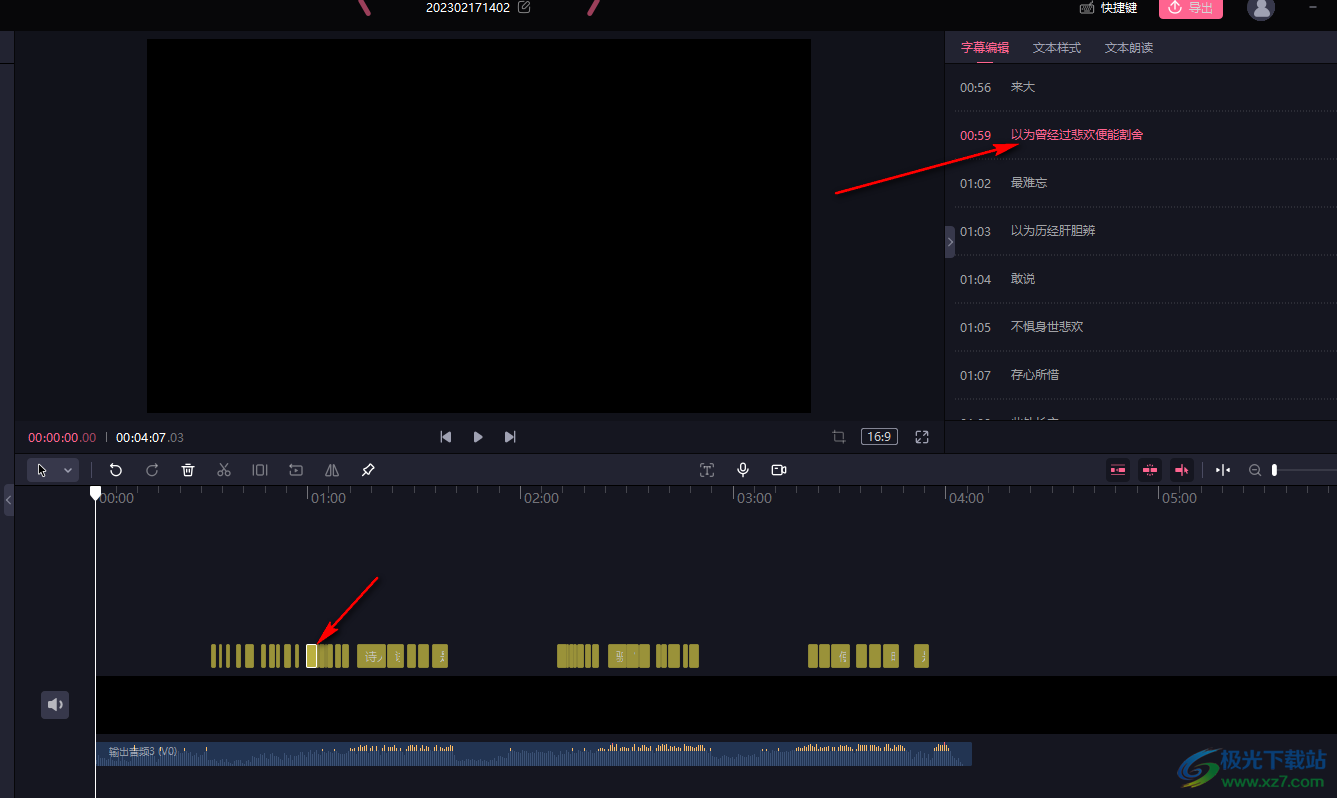Adjust the timeline zoom slider handle
1337x798 pixels.
tap(1274, 470)
